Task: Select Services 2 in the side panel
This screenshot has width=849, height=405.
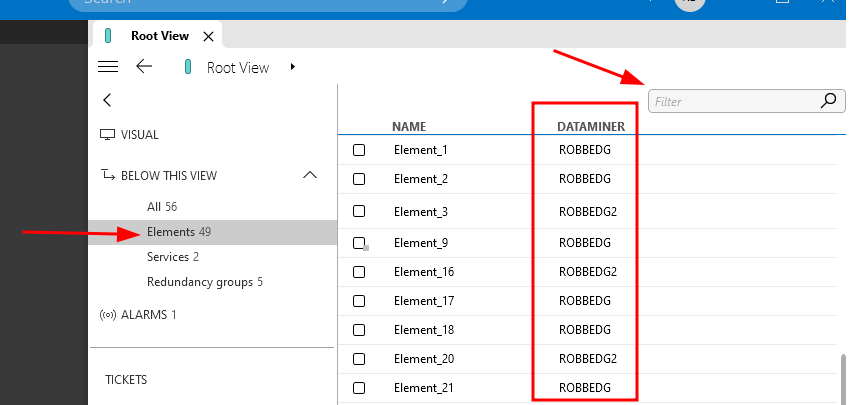Action: pyautogui.click(x=173, y=257)
